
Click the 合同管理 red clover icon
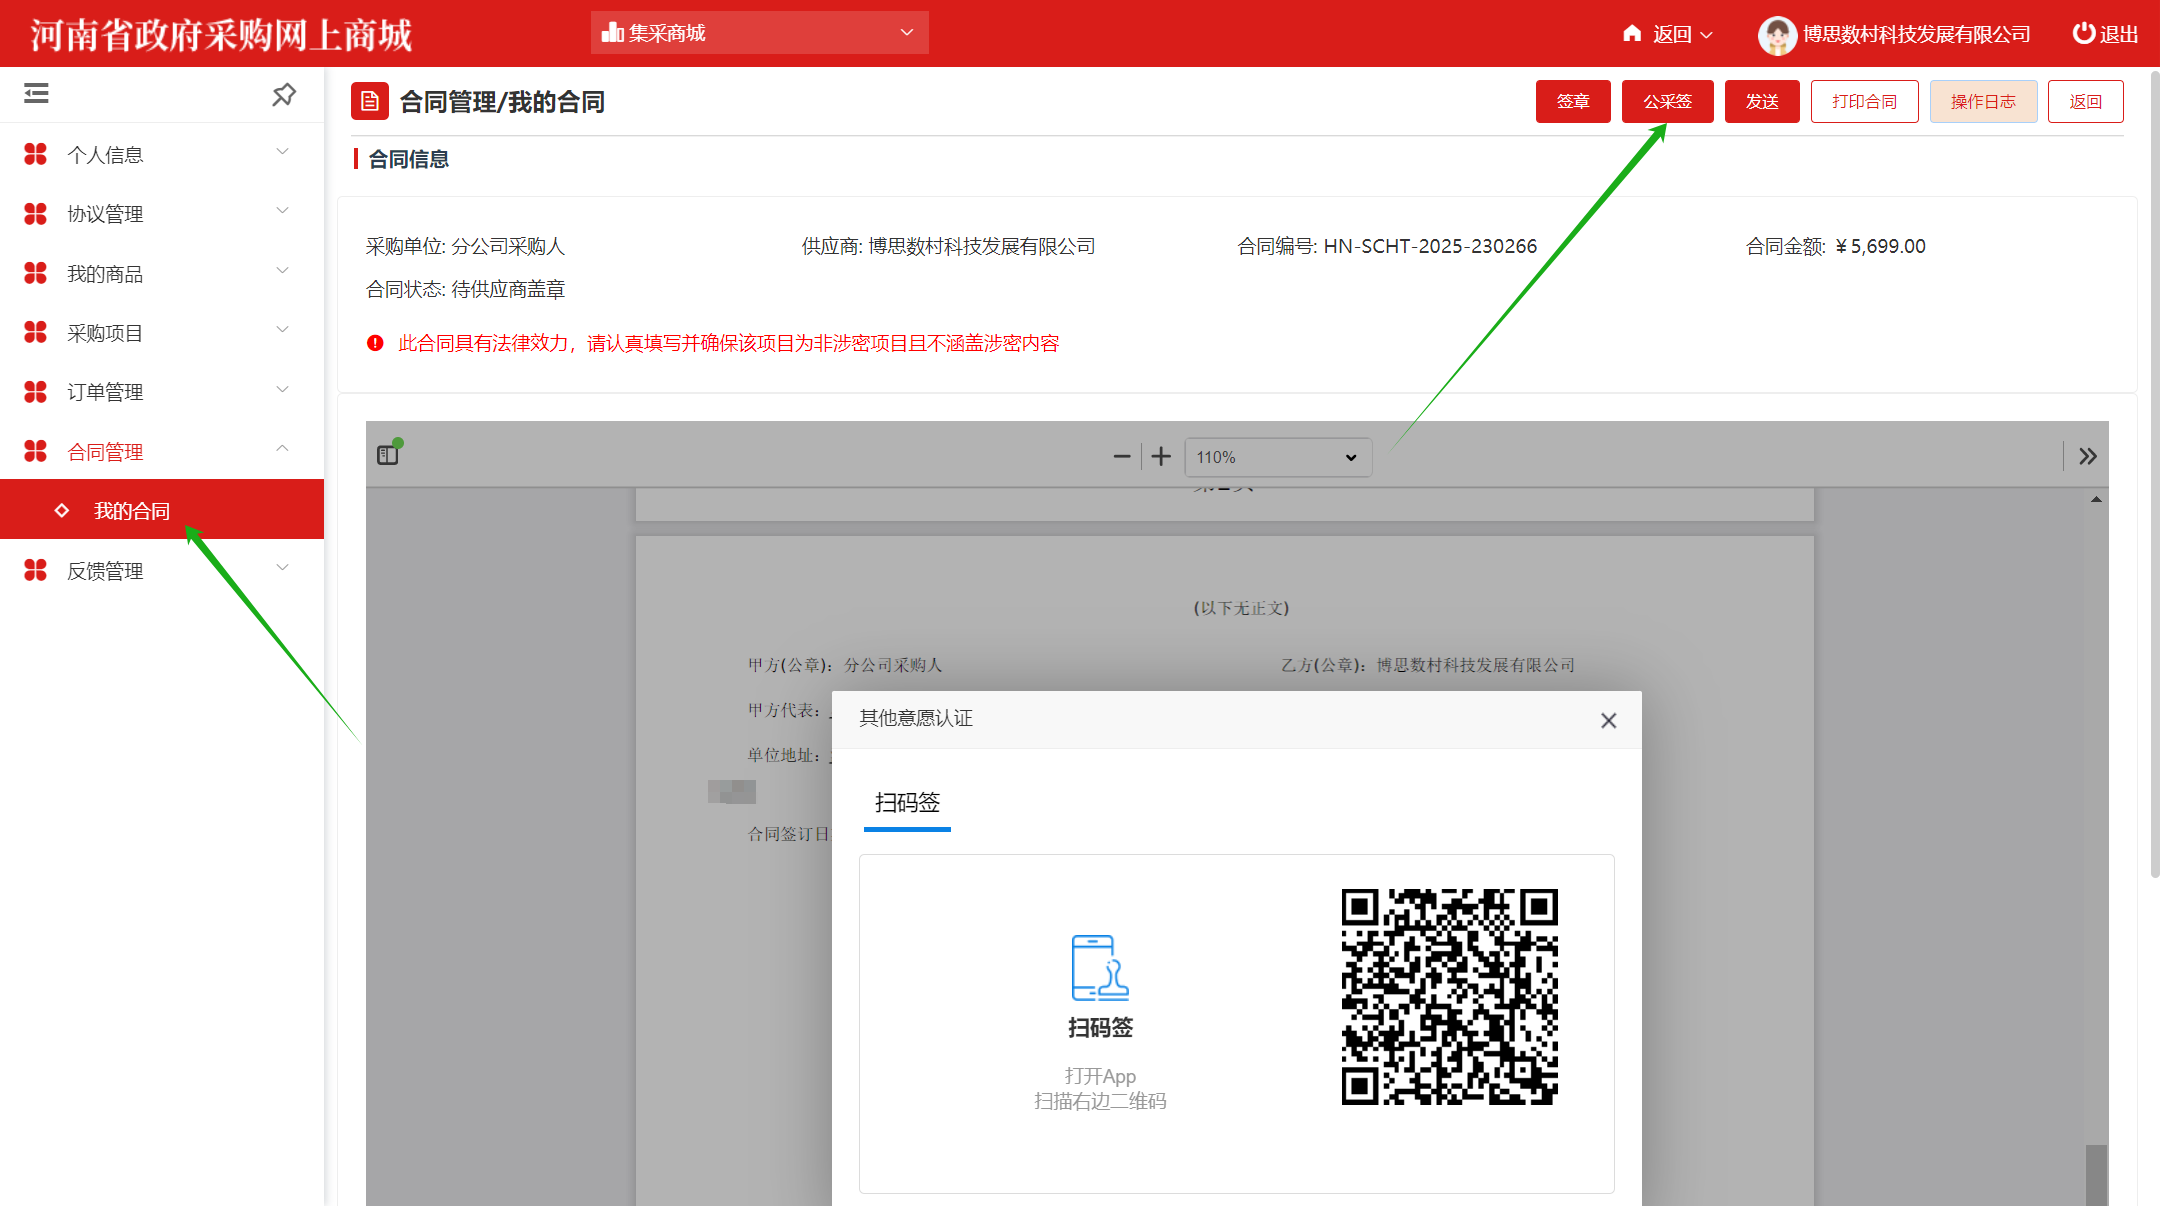click(35, 451)
